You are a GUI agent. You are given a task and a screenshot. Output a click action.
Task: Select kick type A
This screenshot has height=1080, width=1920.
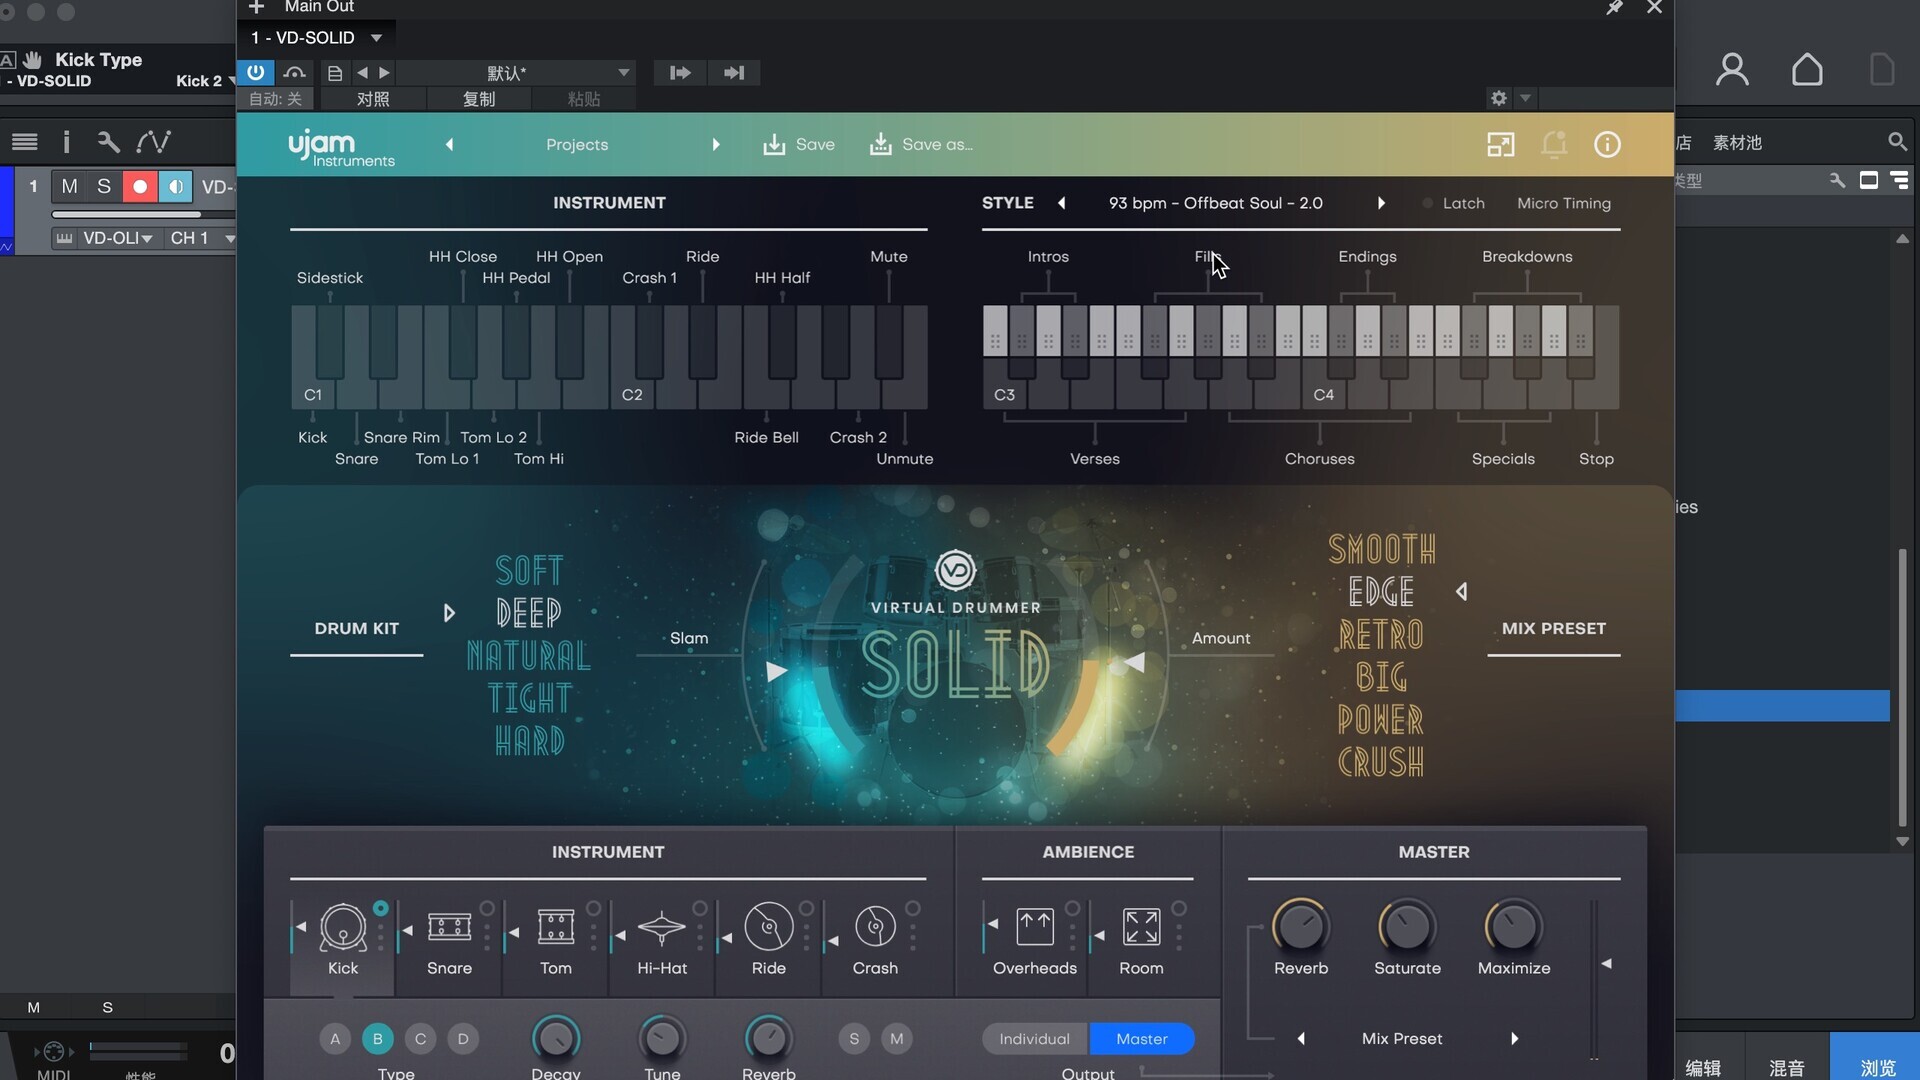pos(335,1039)
